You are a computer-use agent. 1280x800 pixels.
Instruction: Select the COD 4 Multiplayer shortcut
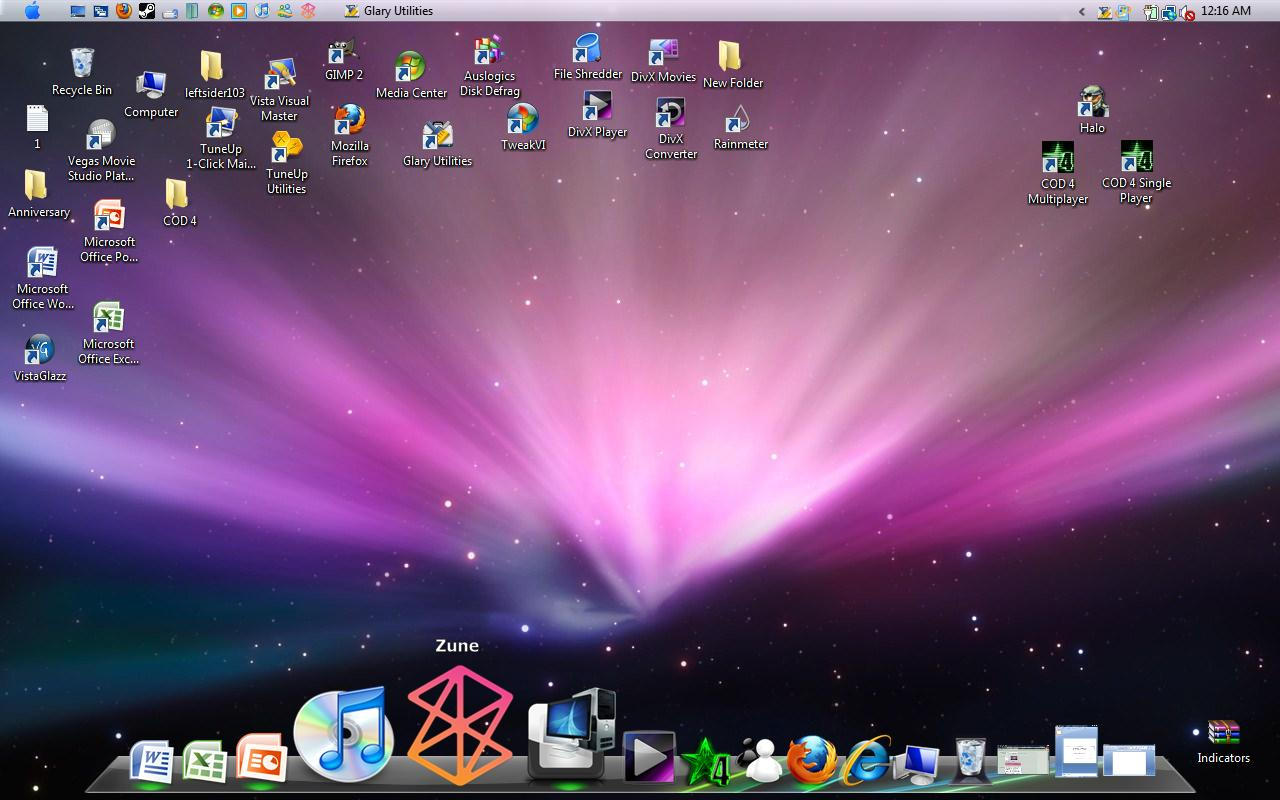click(1058, 173)
